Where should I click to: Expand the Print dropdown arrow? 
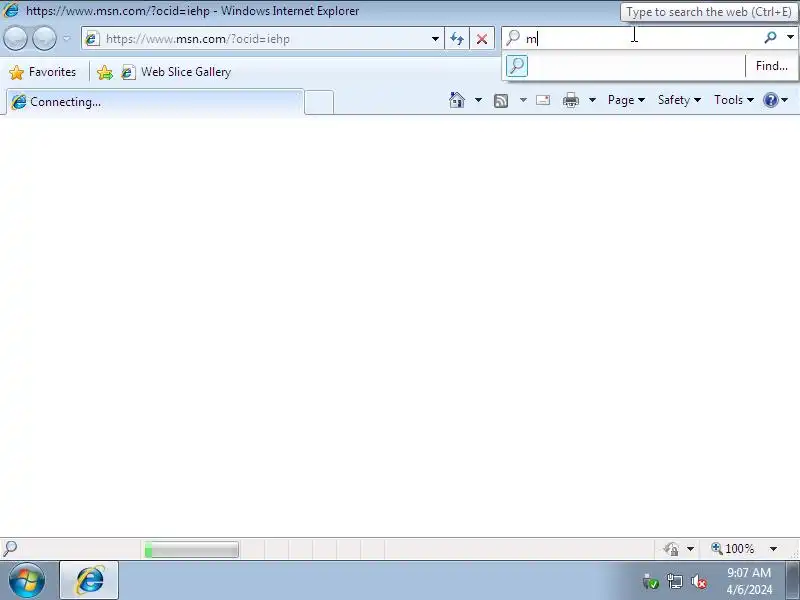(x=592, y=100)
